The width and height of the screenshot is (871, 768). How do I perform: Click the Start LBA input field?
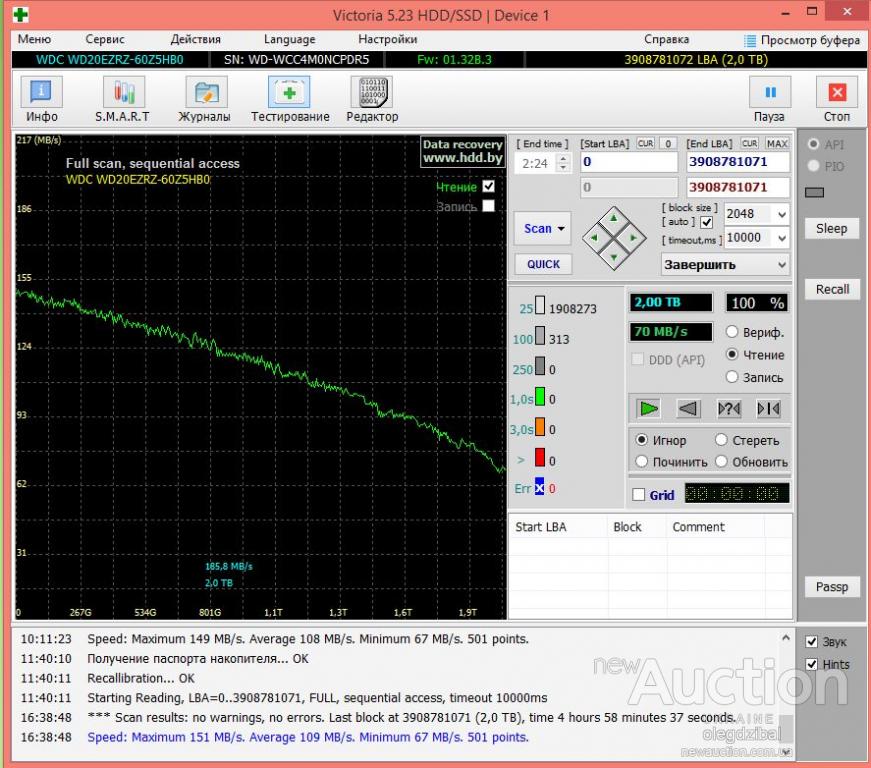pos(629,162)
